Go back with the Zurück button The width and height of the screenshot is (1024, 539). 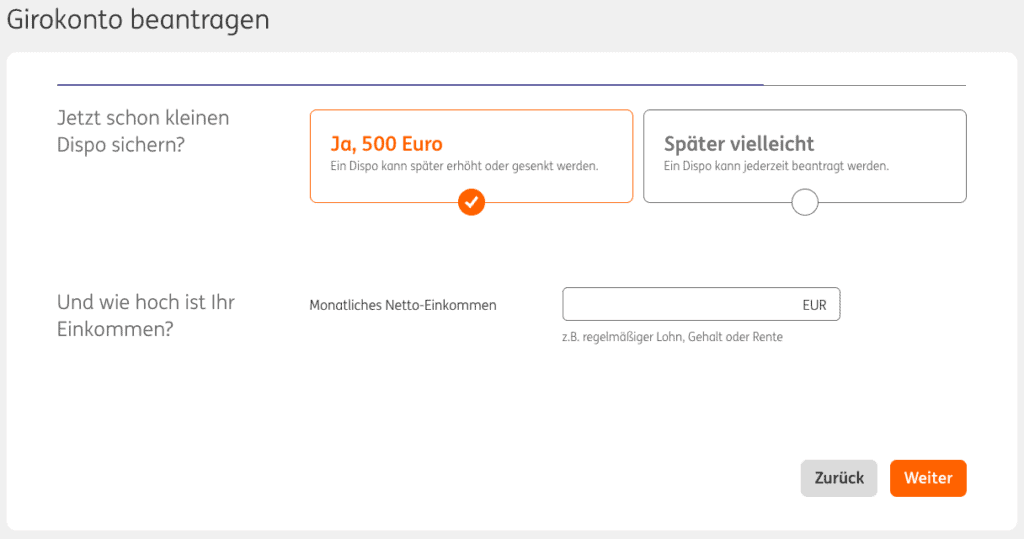[x=839, y=478]
